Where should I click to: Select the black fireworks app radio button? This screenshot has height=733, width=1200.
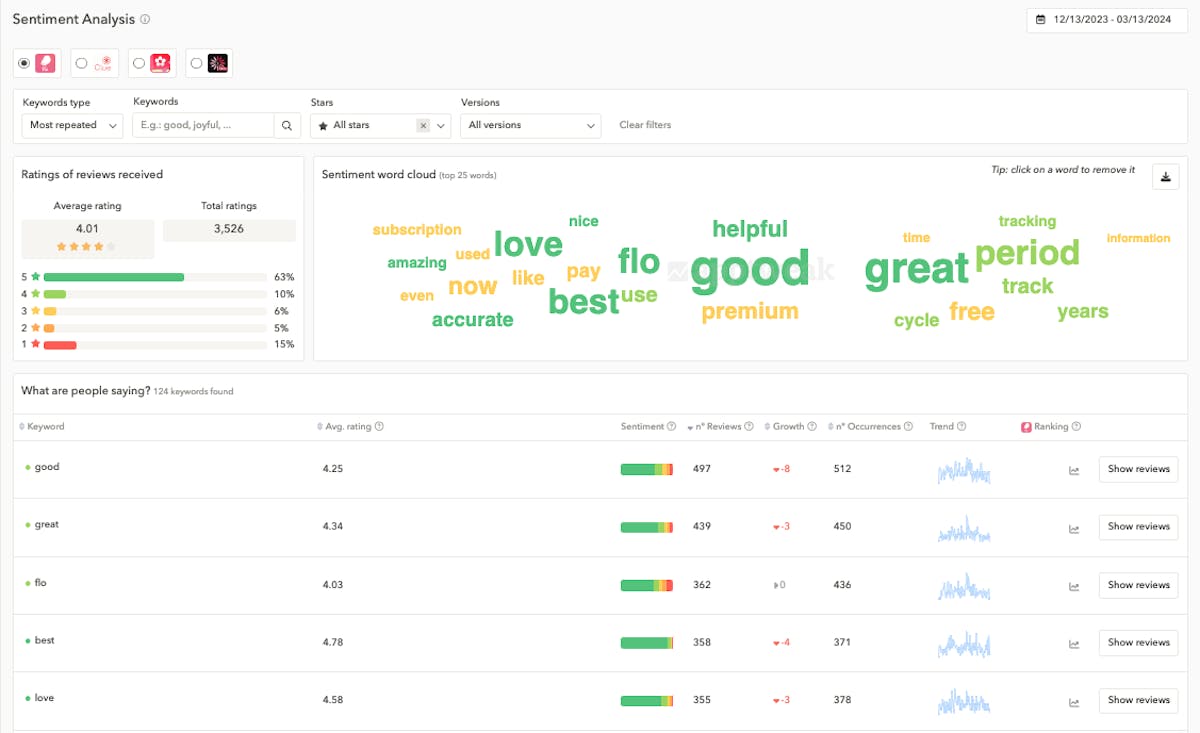pyautogui.click(x=196, y=64)
